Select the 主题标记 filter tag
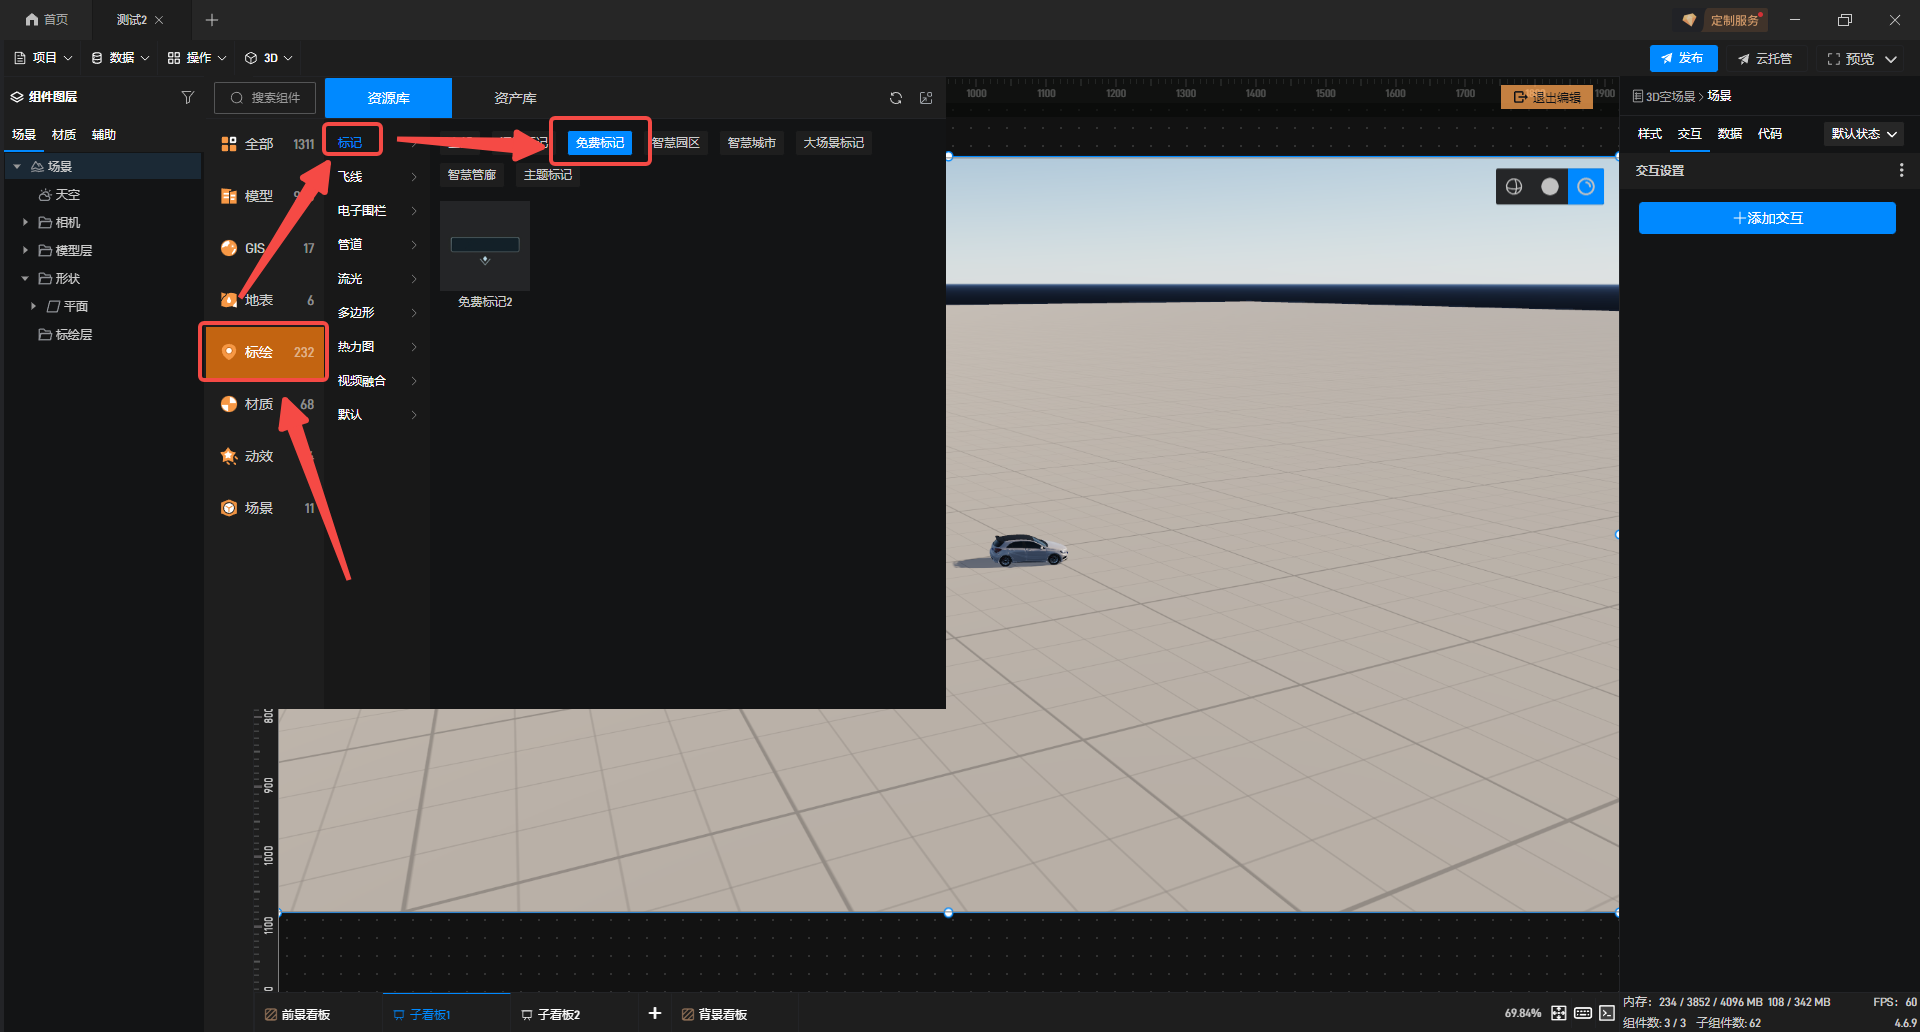This screenshot has height=1032, width=1920. point(548,175)
